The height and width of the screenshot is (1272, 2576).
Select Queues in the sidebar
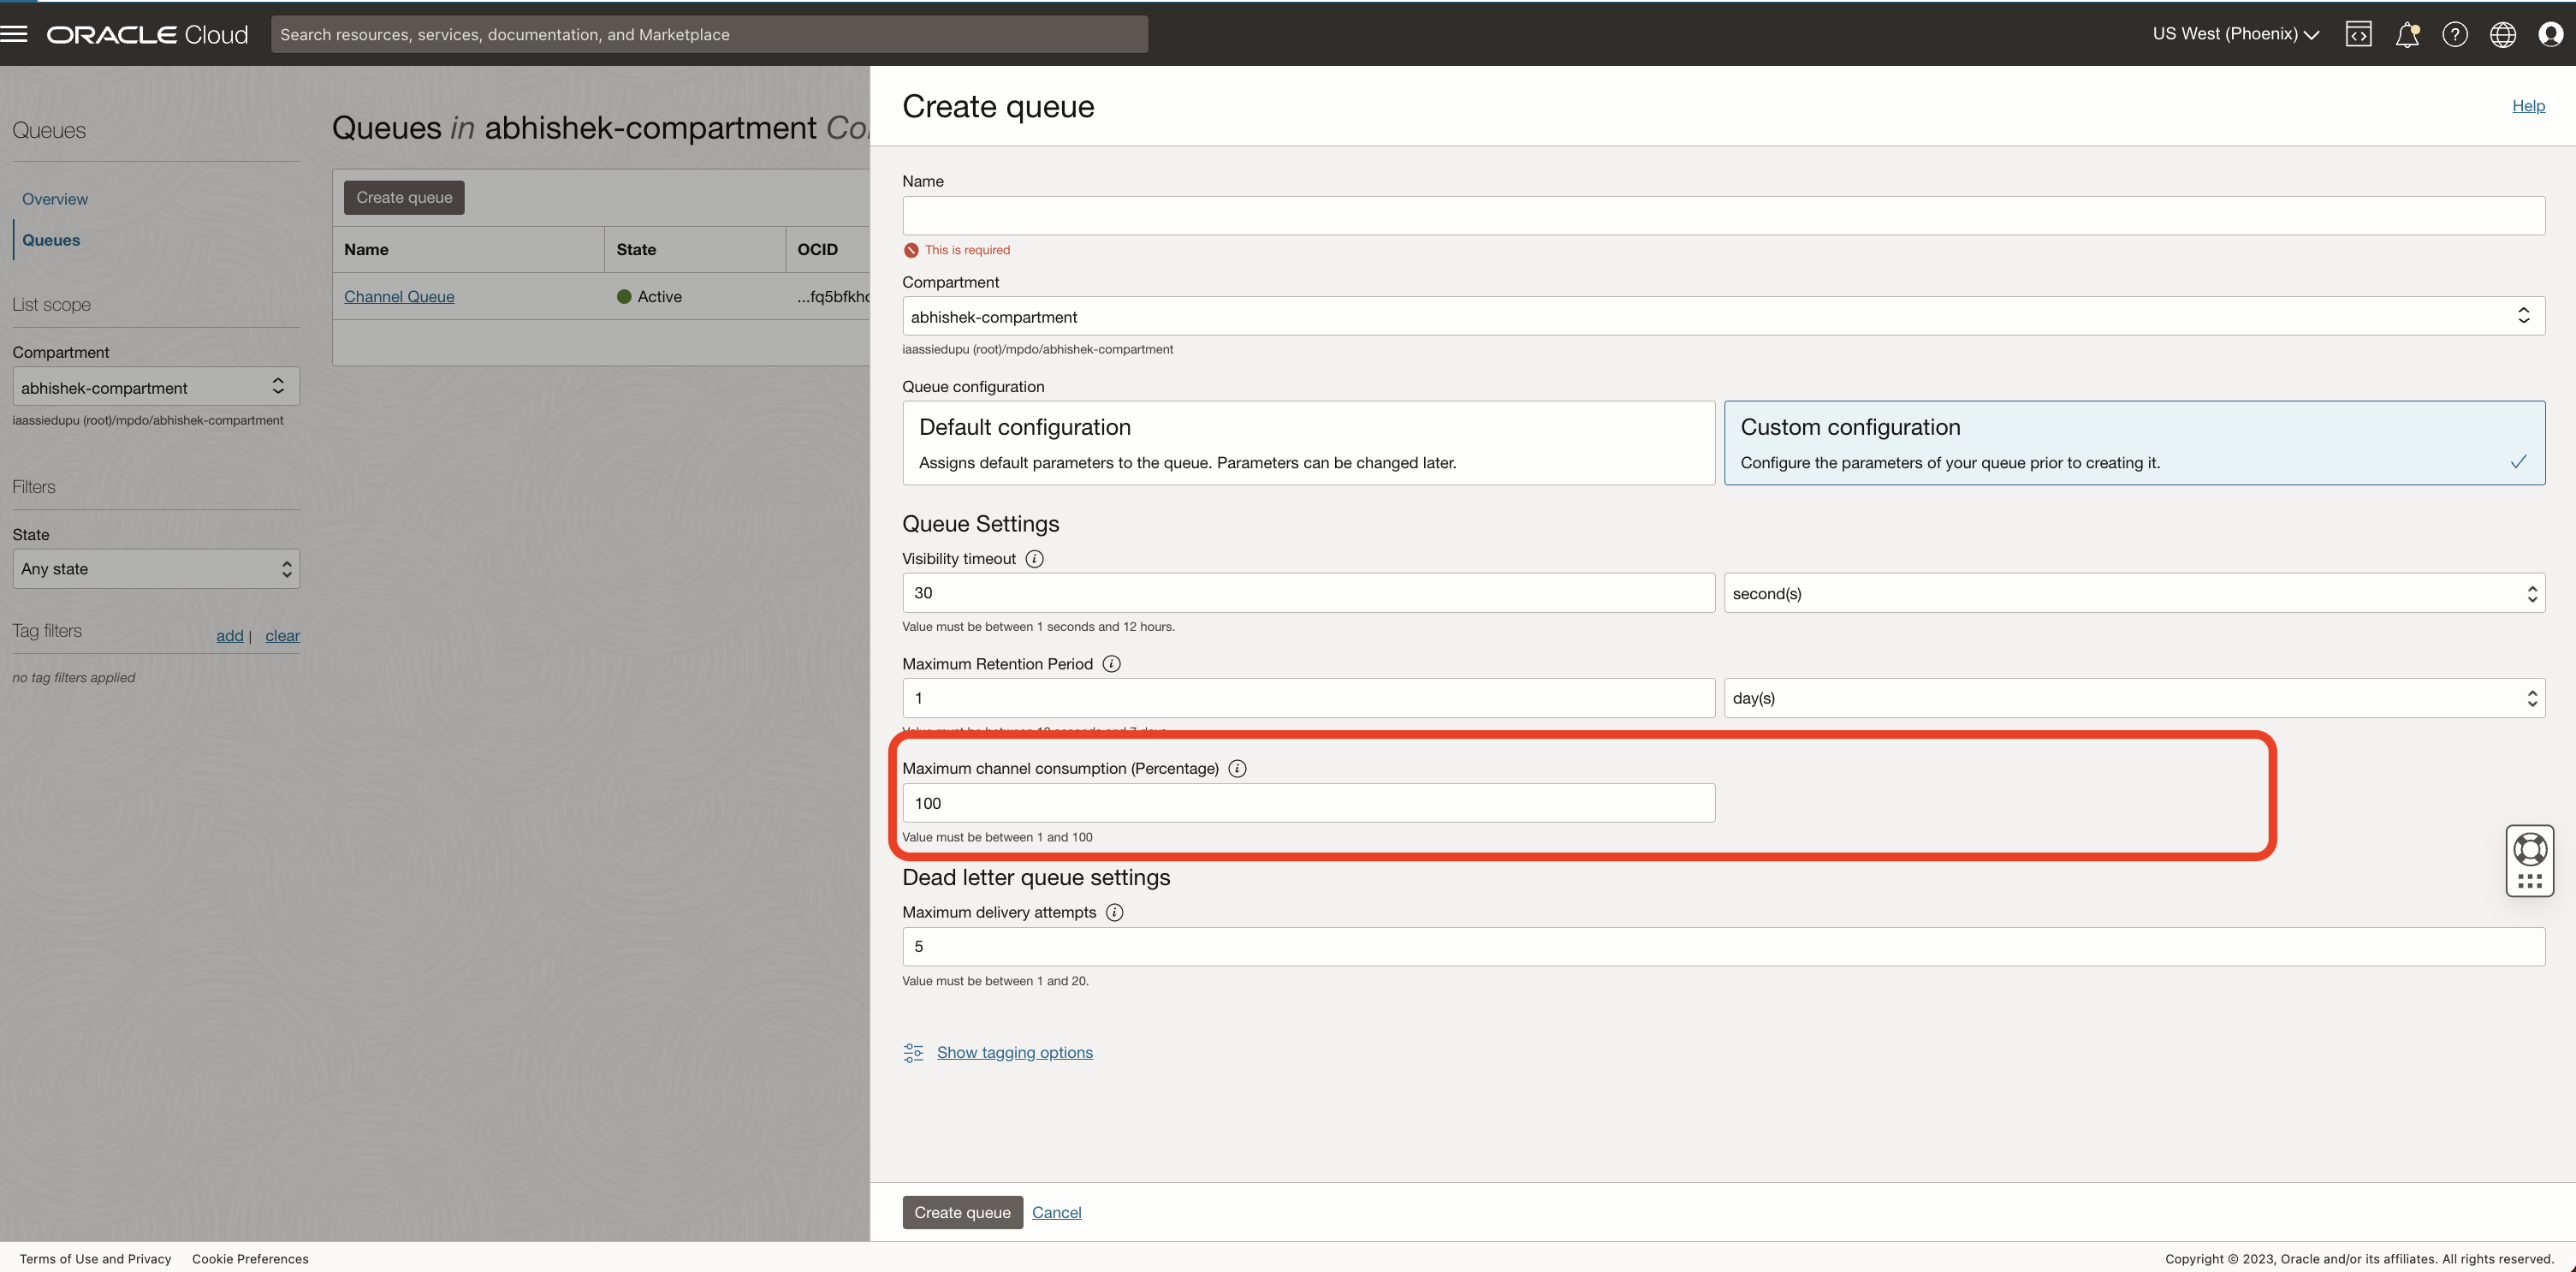coord(51,239)
